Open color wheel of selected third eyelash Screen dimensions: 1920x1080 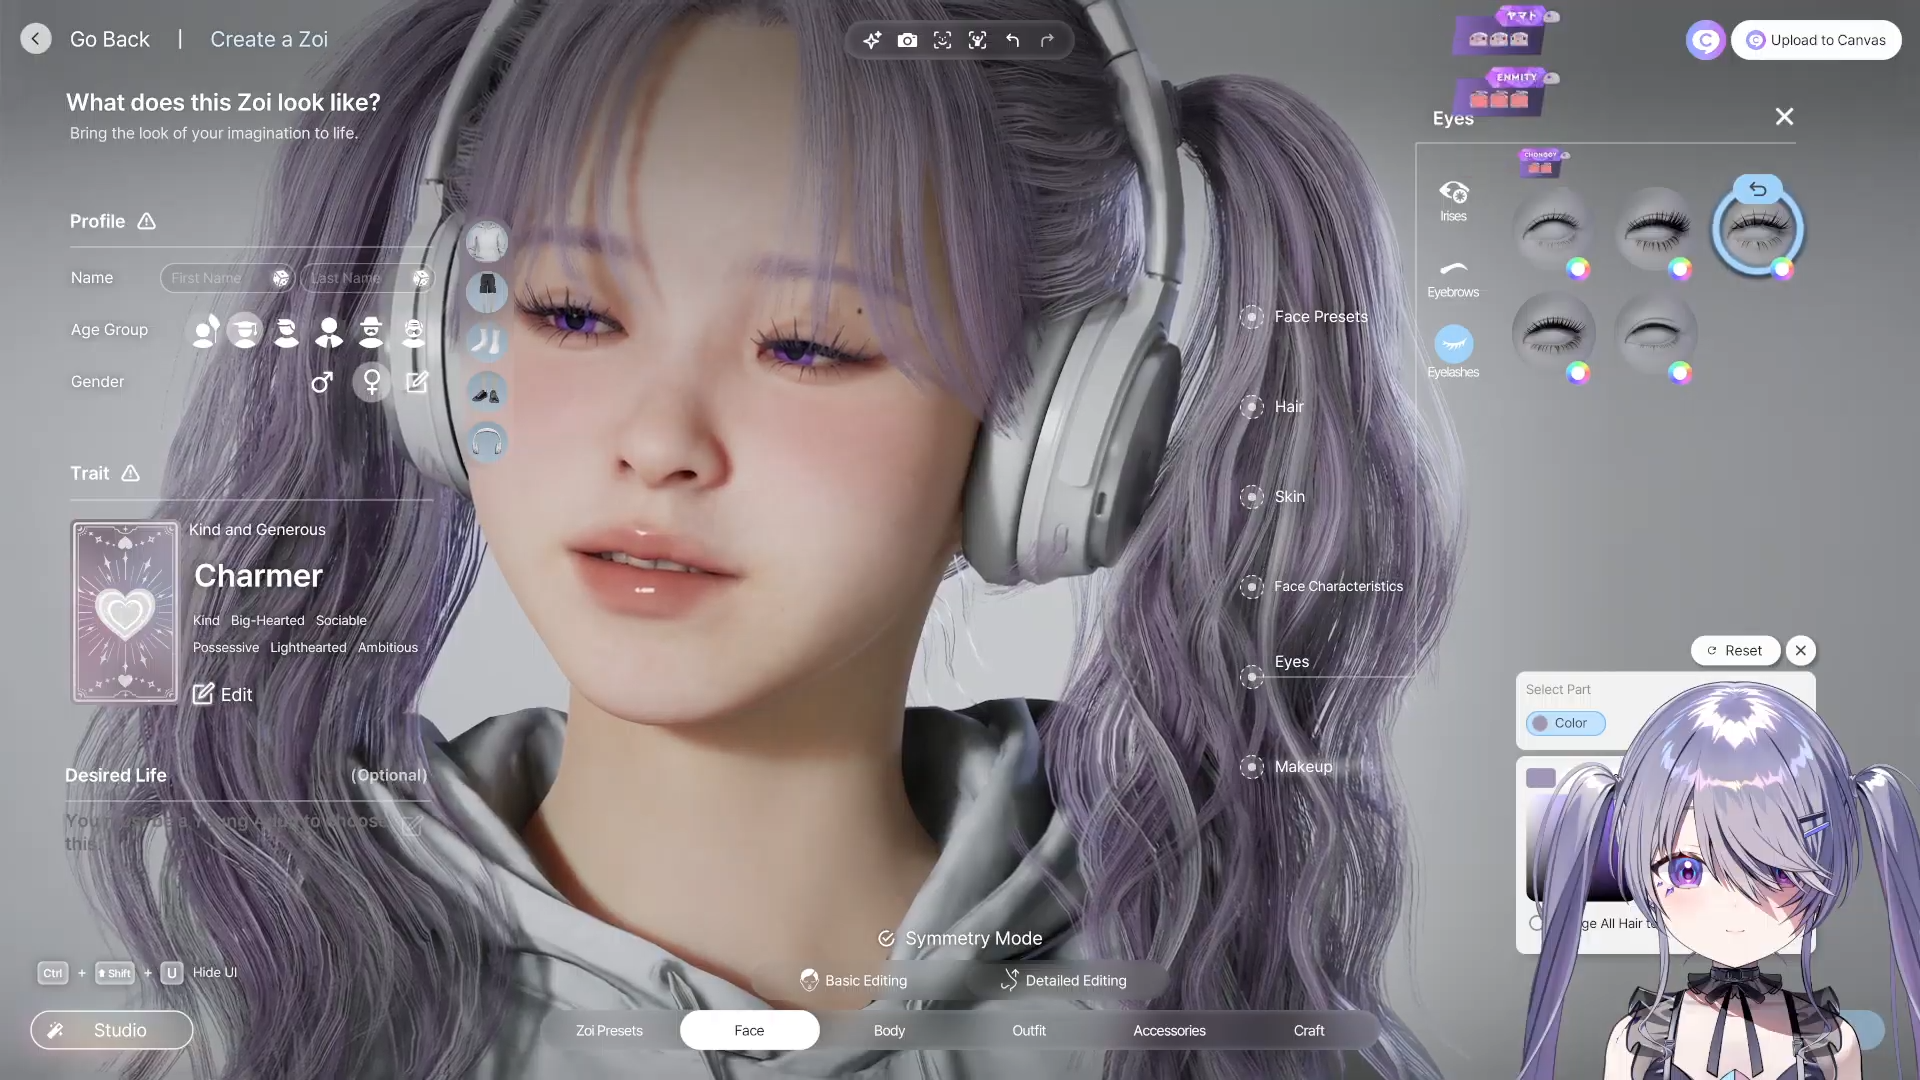(x=1782, y=268)
